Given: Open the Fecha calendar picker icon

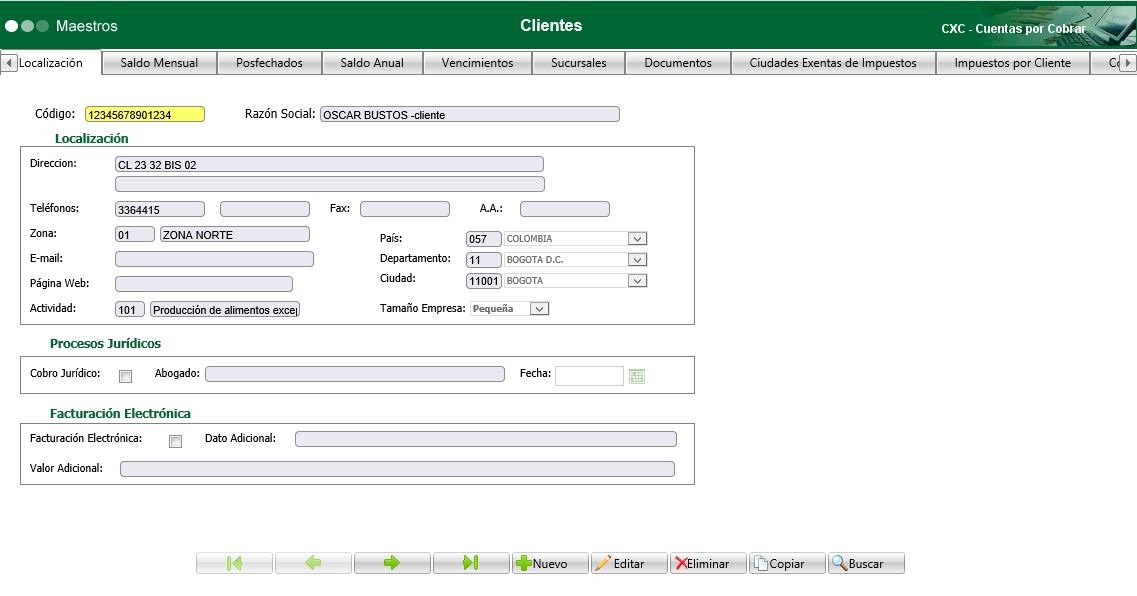Looking at the screenshot, I should coord(637,376).
